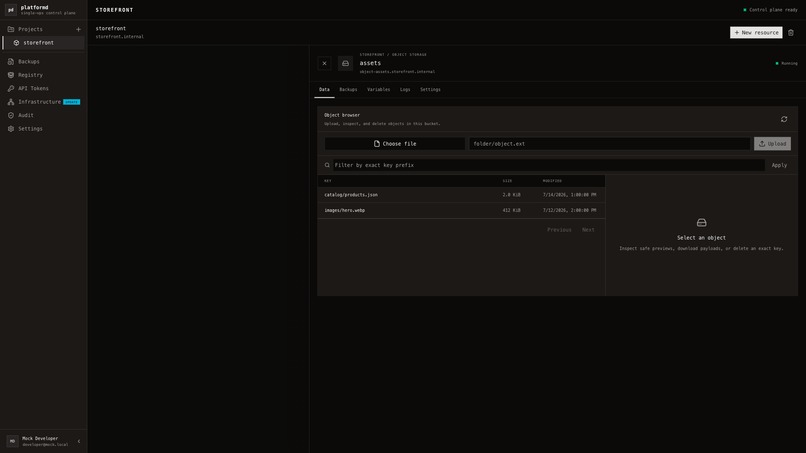Viewport: 806px width, 453px height.
Task: Apply the key prefix filter
Action: [779, 165]
